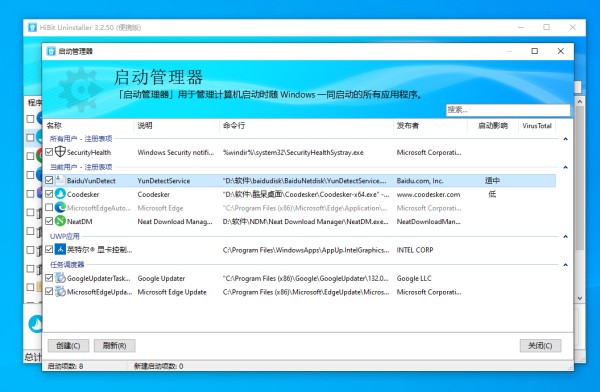Click the SecurityHealth shield icon

pyautogui.click(x=60, y=152)
